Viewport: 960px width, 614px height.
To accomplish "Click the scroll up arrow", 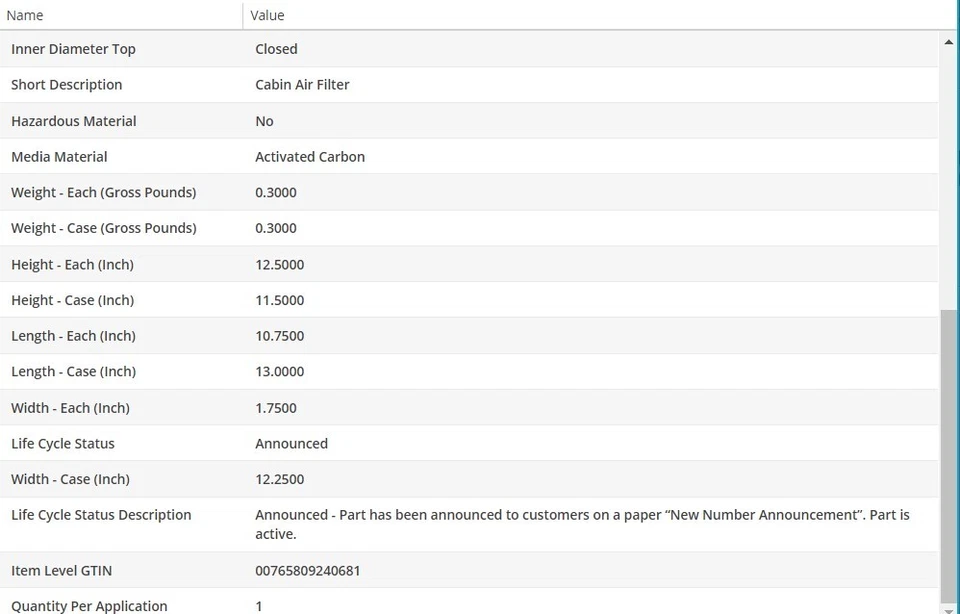I will [948, 42].
